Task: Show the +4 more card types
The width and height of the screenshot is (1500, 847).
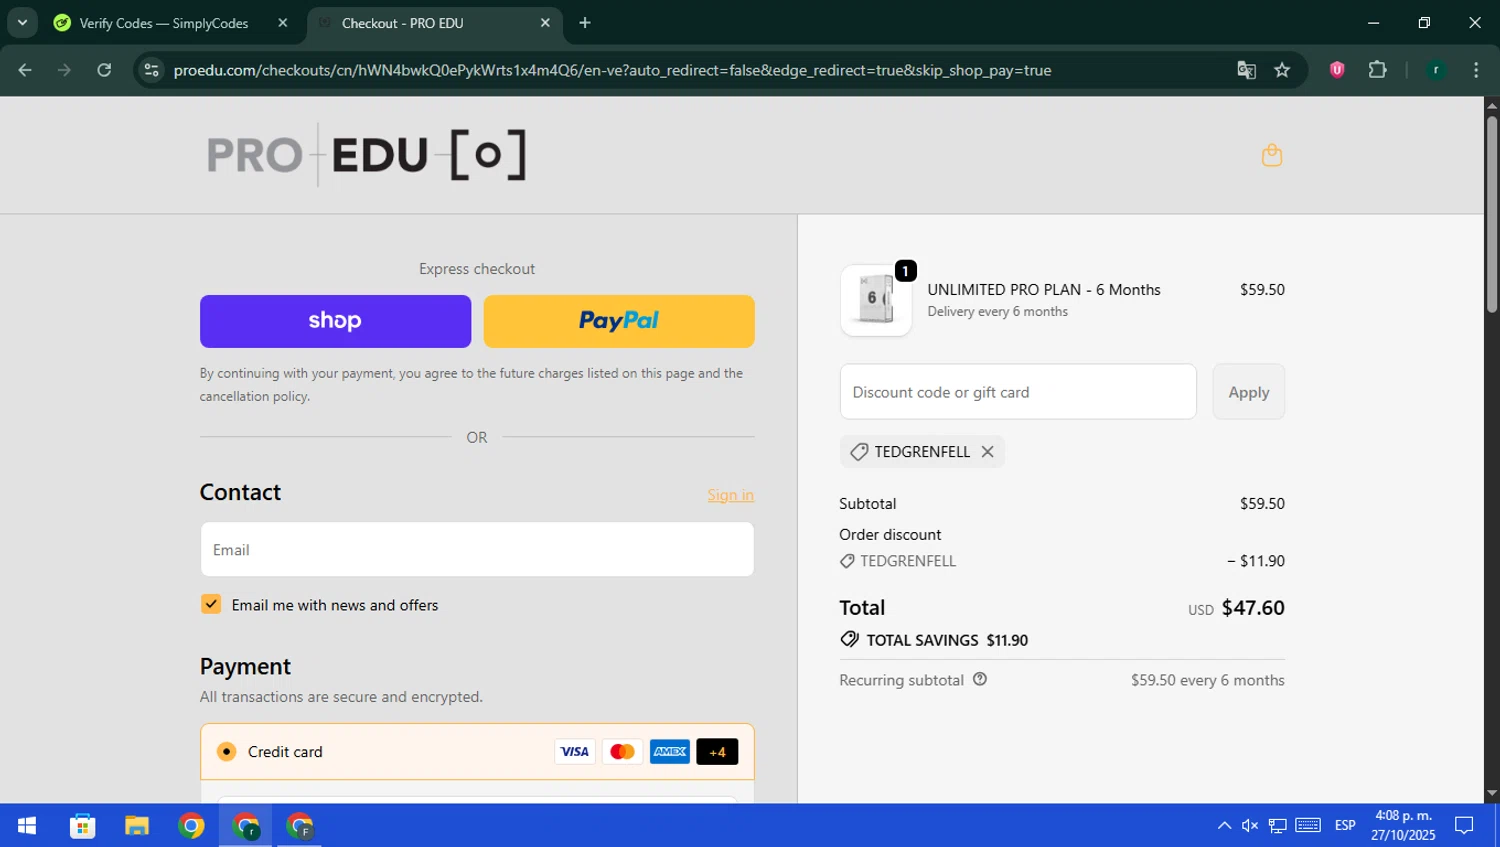Action: tap(717, 752)
